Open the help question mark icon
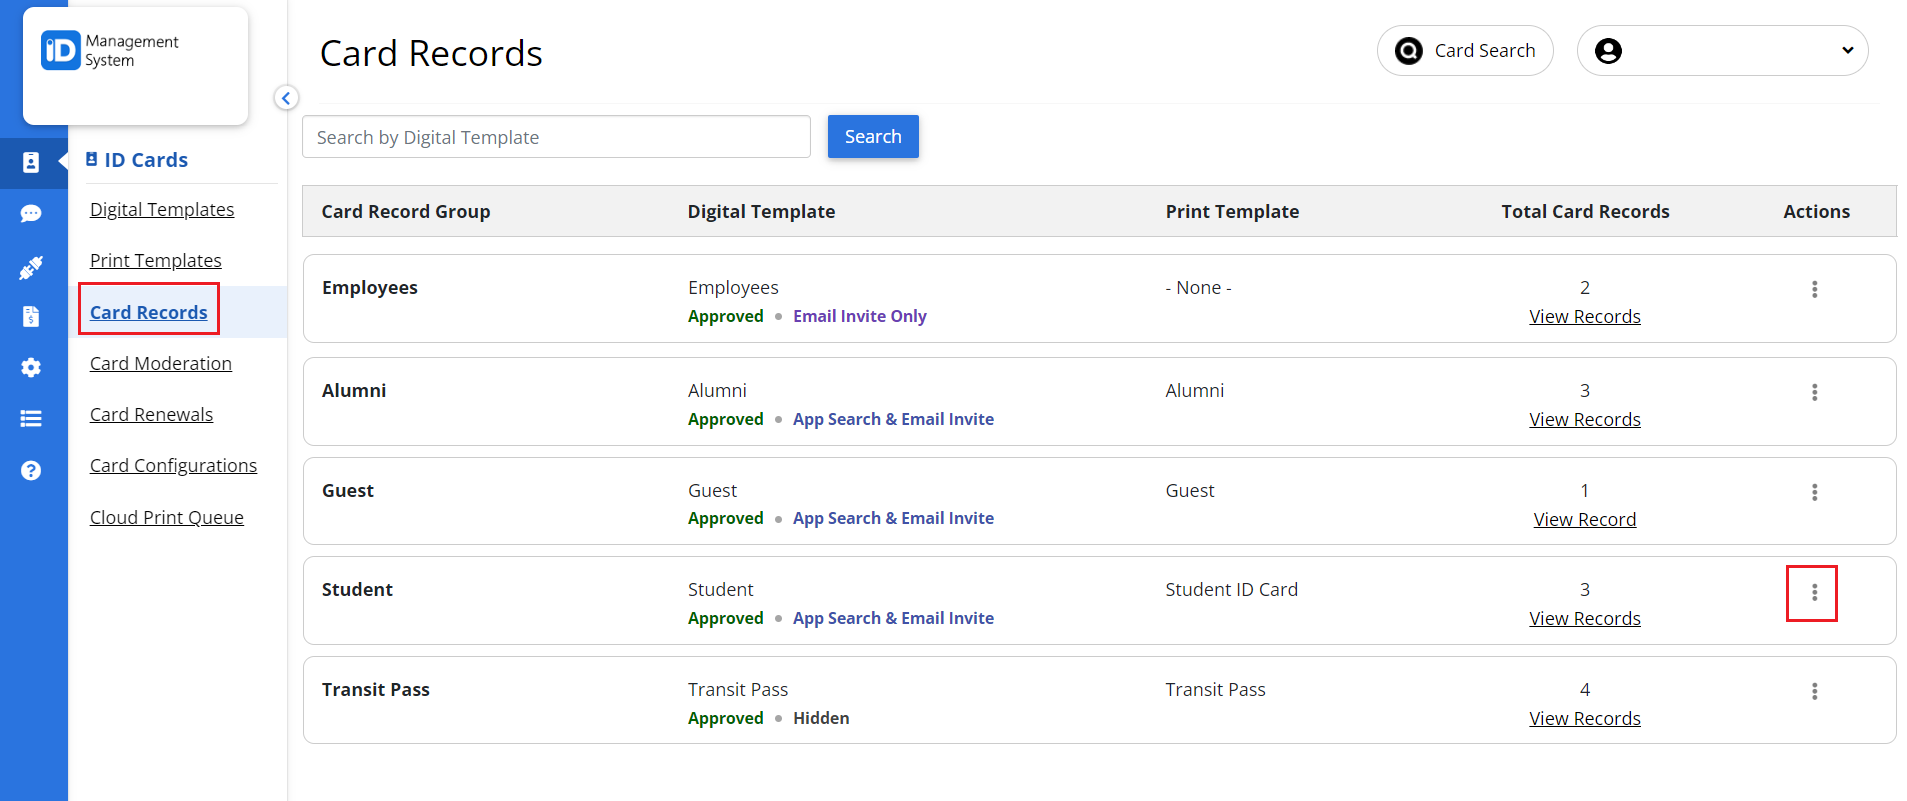Screen dimensions: 1907x801 tap(31, 470)
